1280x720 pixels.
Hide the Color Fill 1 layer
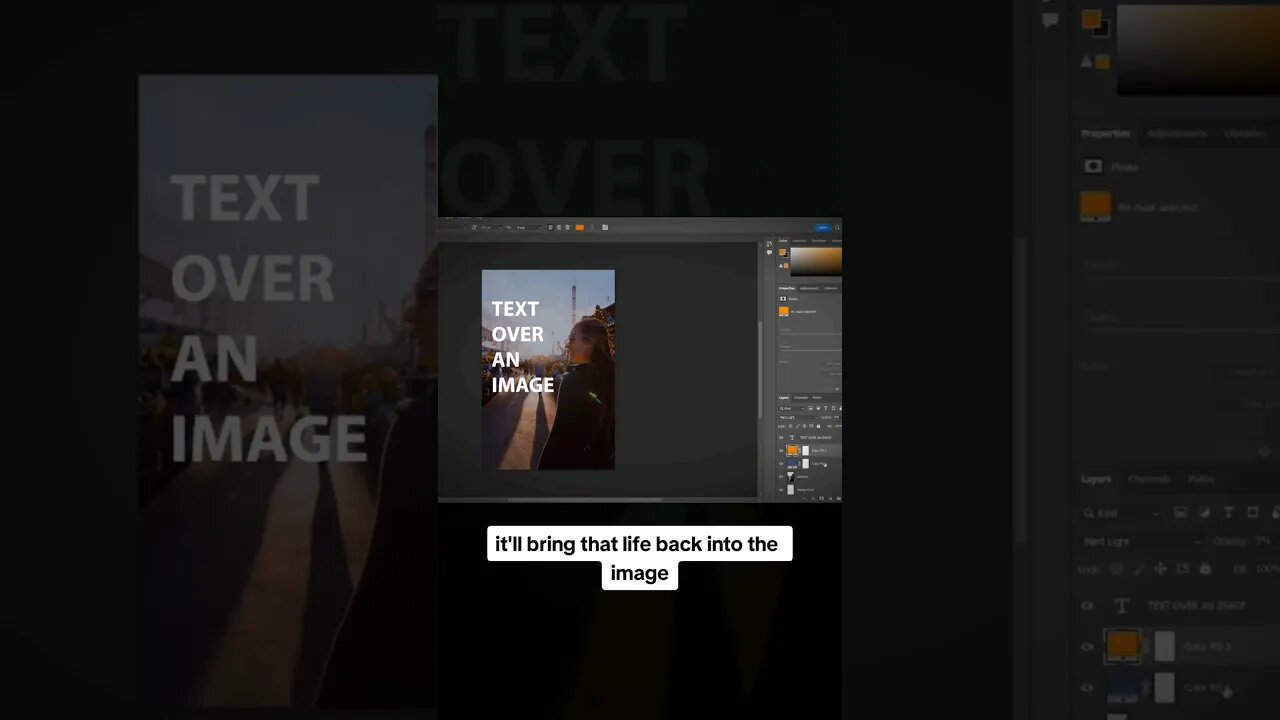[x=781, y=464]
